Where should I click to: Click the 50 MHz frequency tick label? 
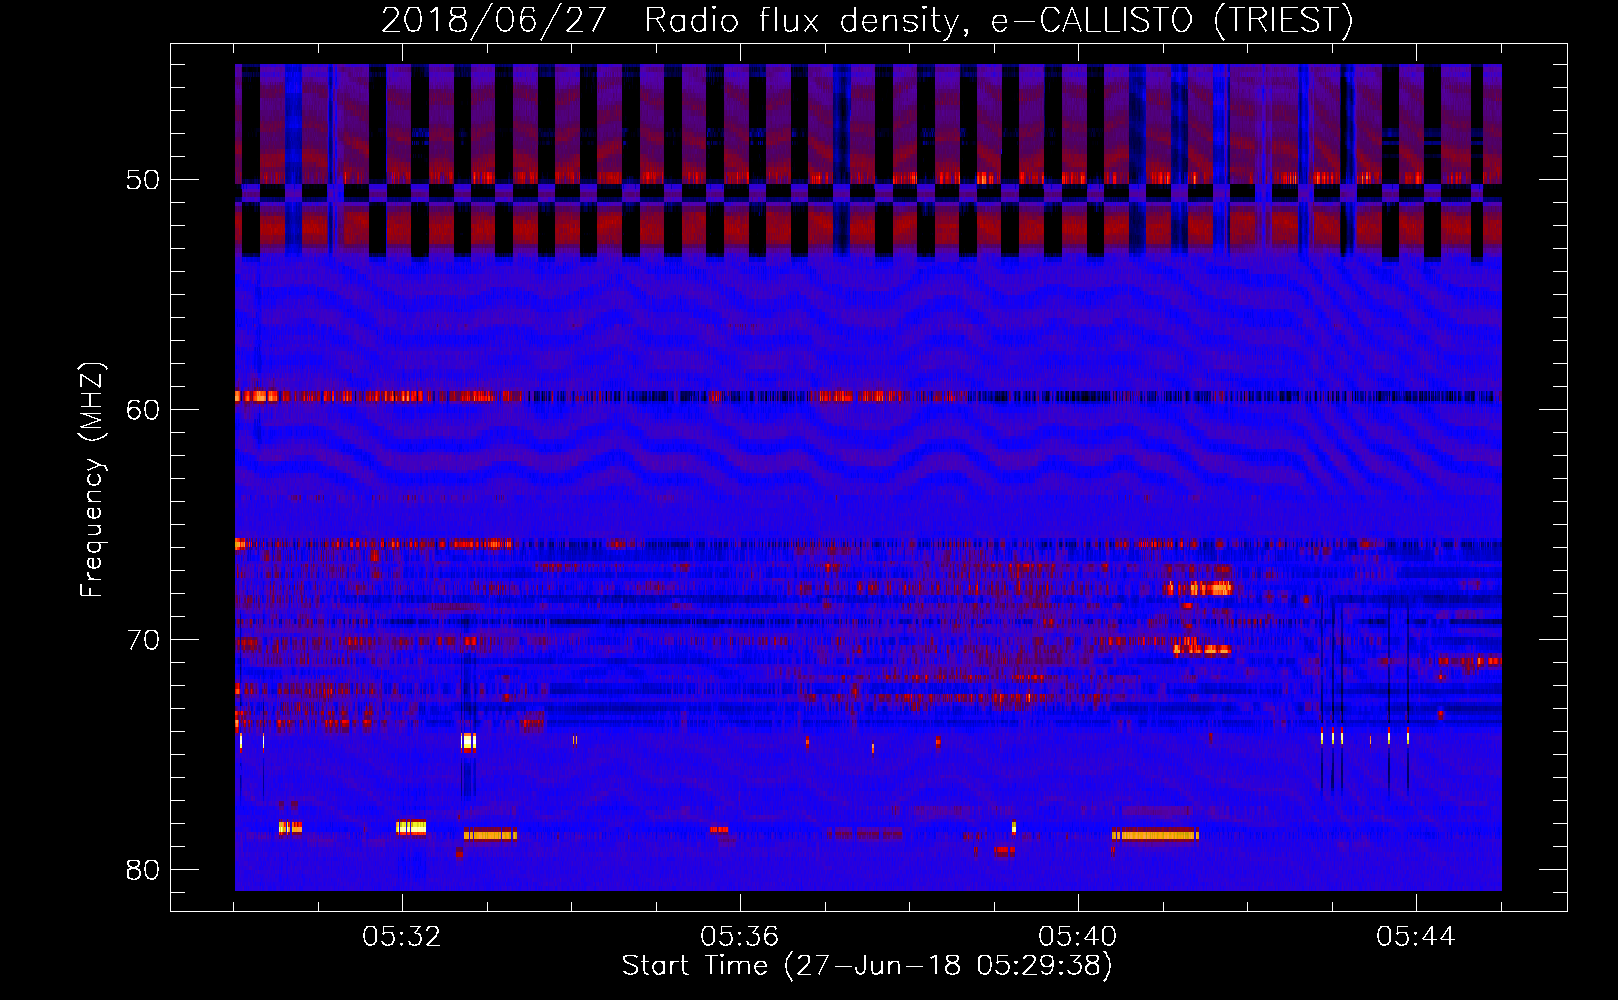click(143, 180)
